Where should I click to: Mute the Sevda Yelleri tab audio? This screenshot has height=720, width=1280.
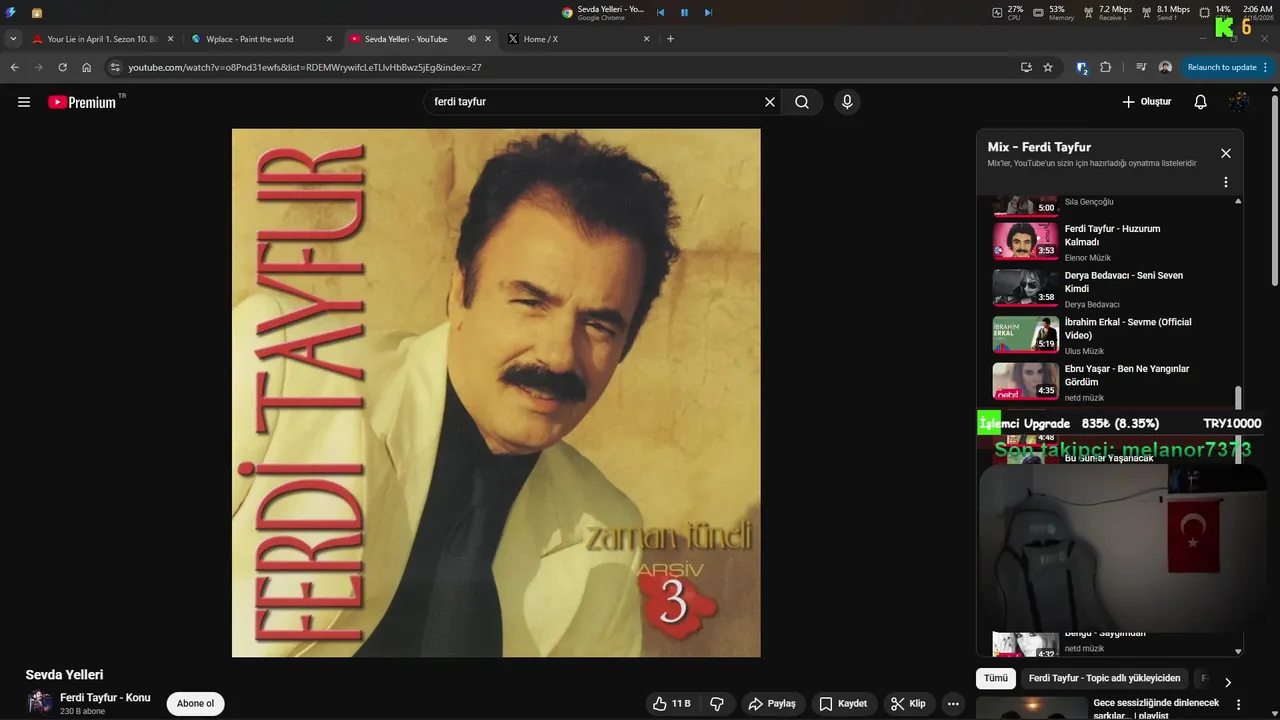pyautogui.click(x=472, y=39)
